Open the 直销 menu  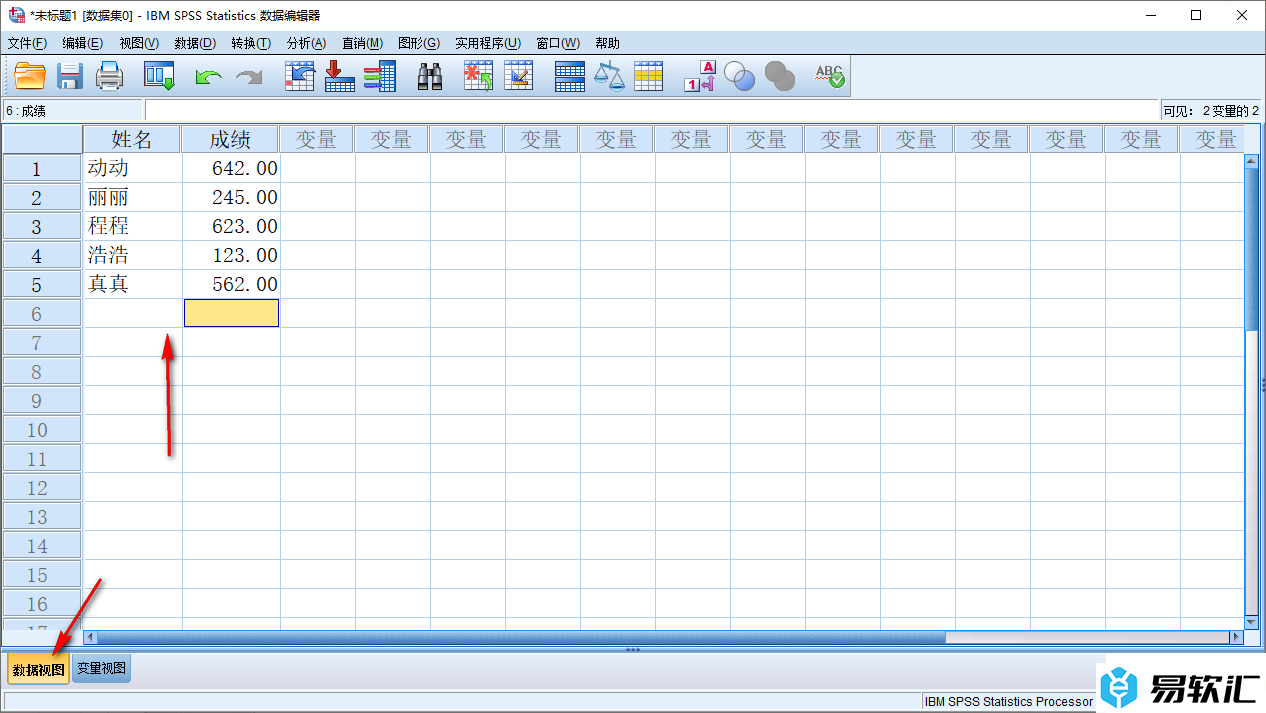(362, 43)
